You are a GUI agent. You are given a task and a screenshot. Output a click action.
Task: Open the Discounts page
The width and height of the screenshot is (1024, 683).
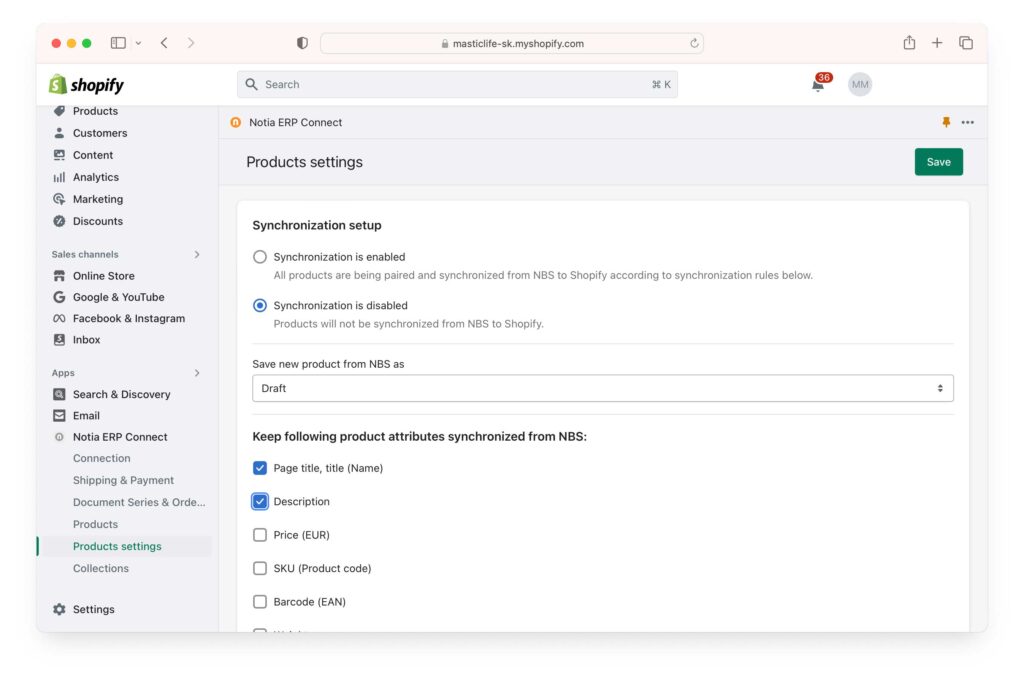coord(98,221)
